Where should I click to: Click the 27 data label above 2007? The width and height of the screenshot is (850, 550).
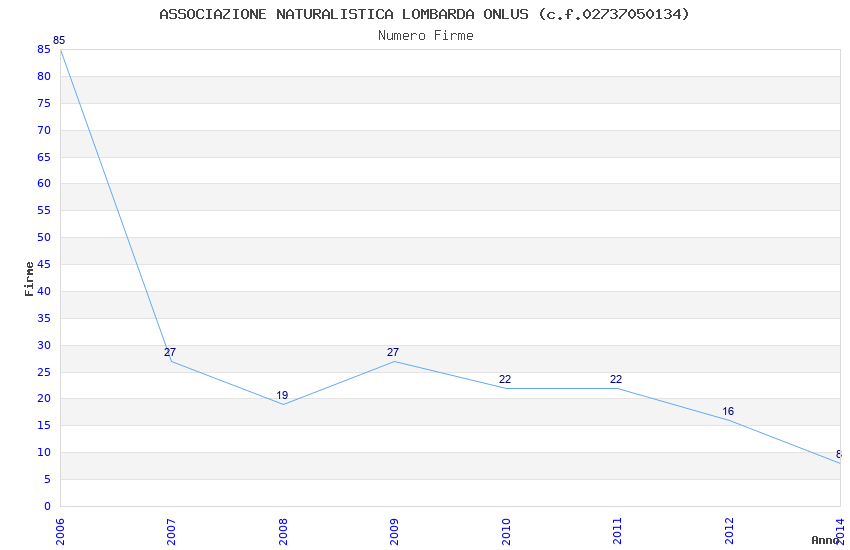[170, 352]
